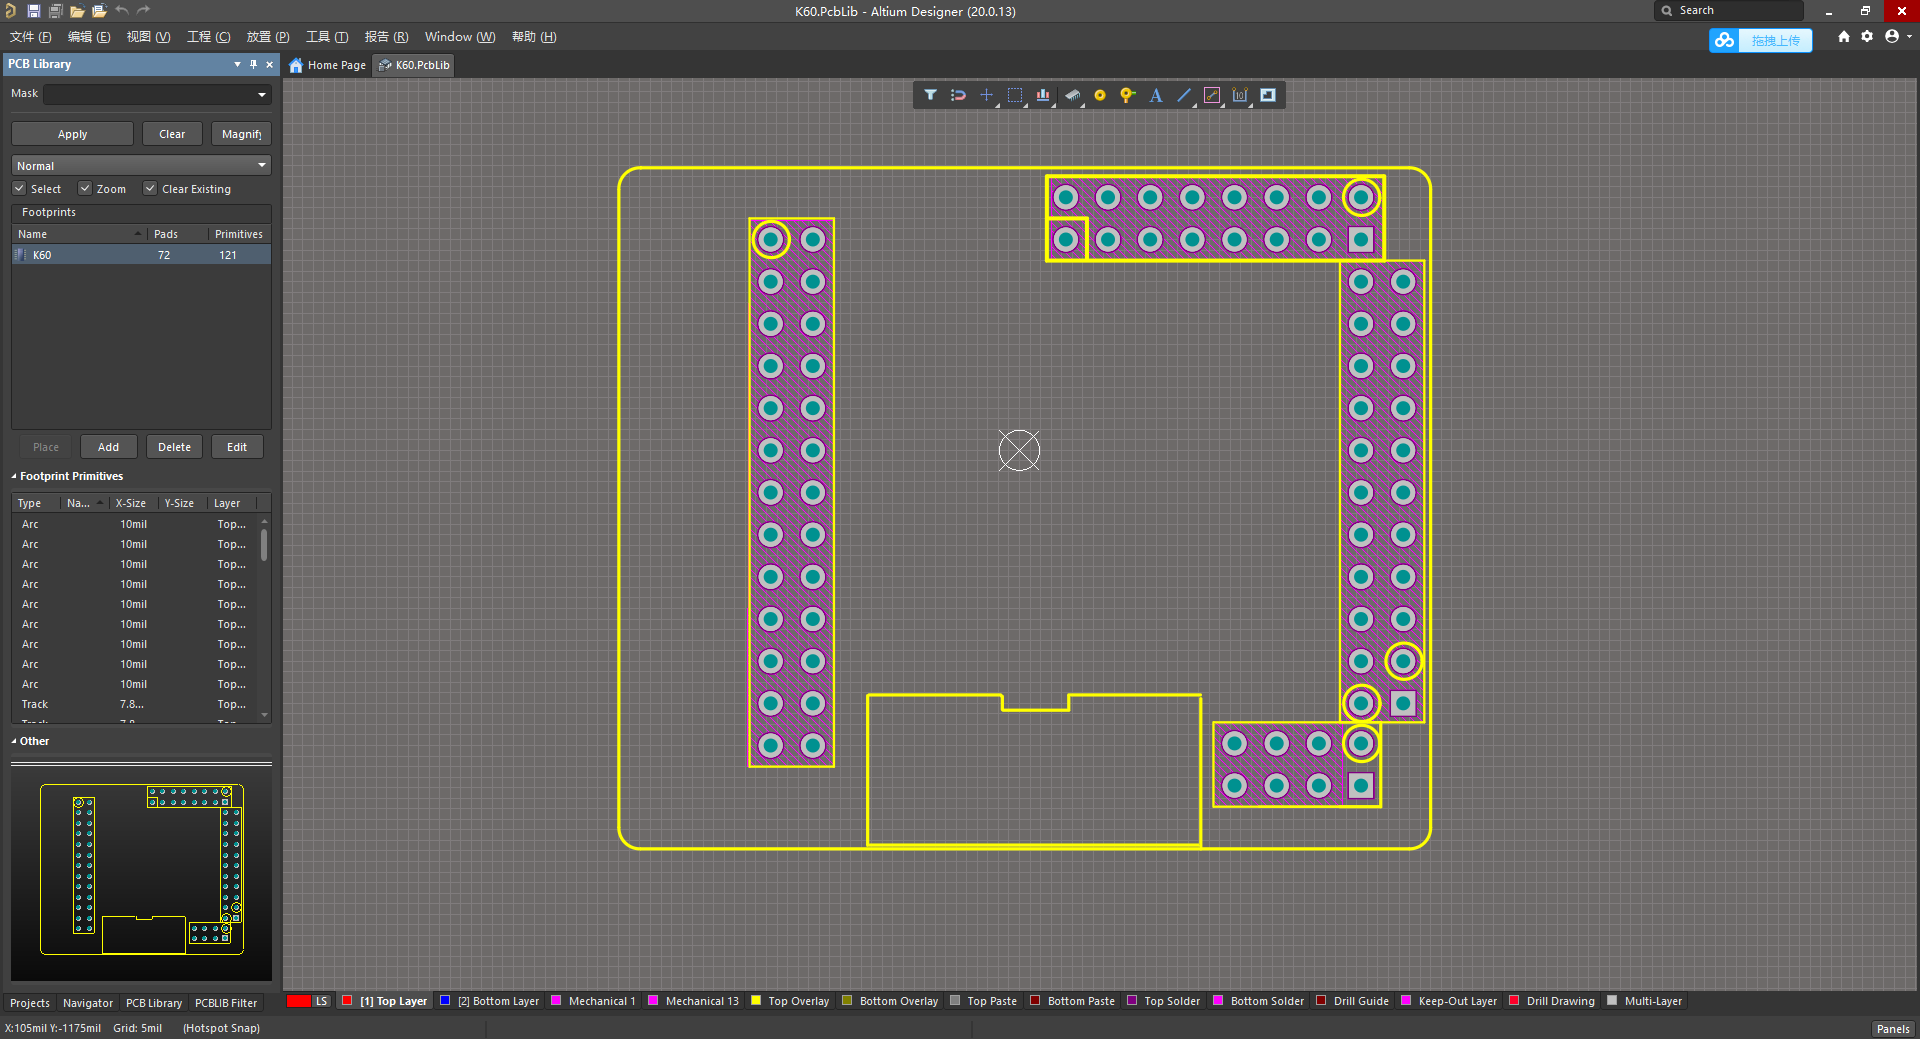Screen dimensions: 1920x1039
Task: Redo the last undone action
Action: point(143,11)
